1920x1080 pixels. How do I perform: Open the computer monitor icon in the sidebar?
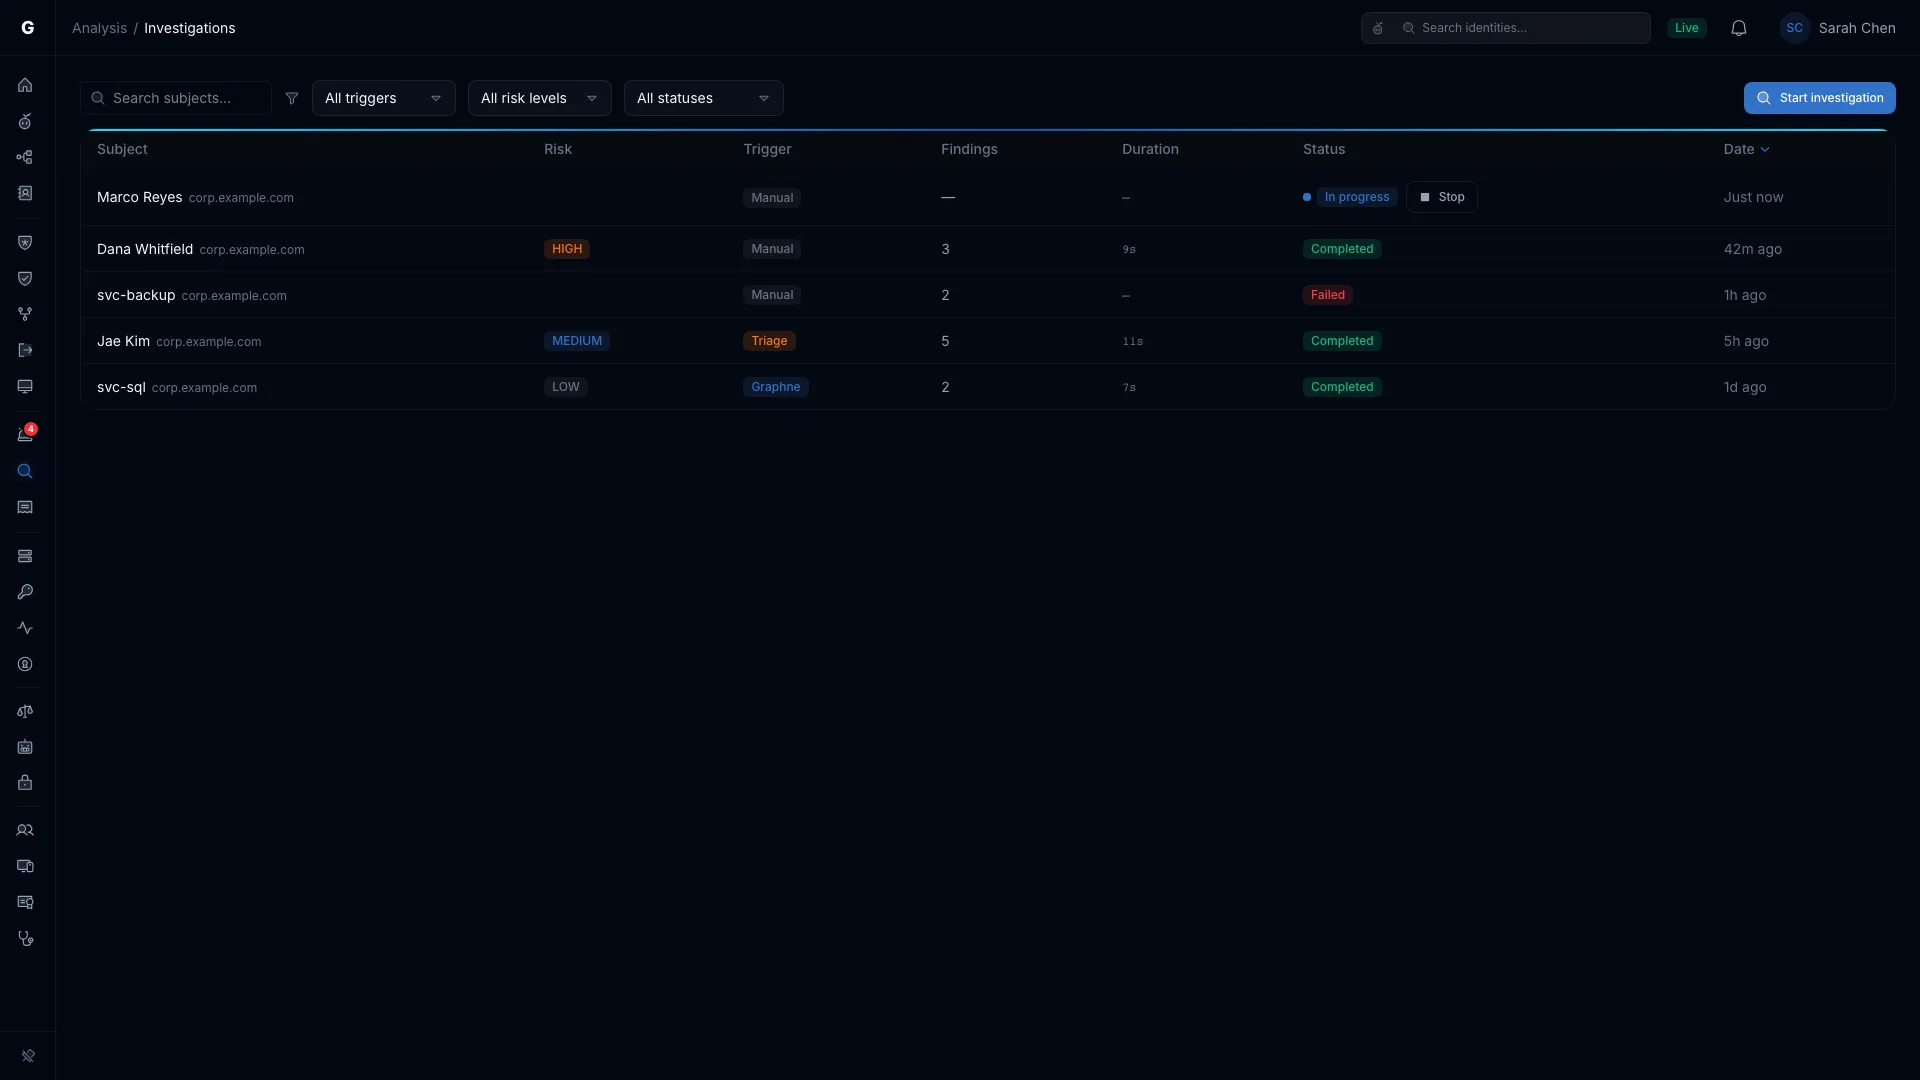(25, 386)
